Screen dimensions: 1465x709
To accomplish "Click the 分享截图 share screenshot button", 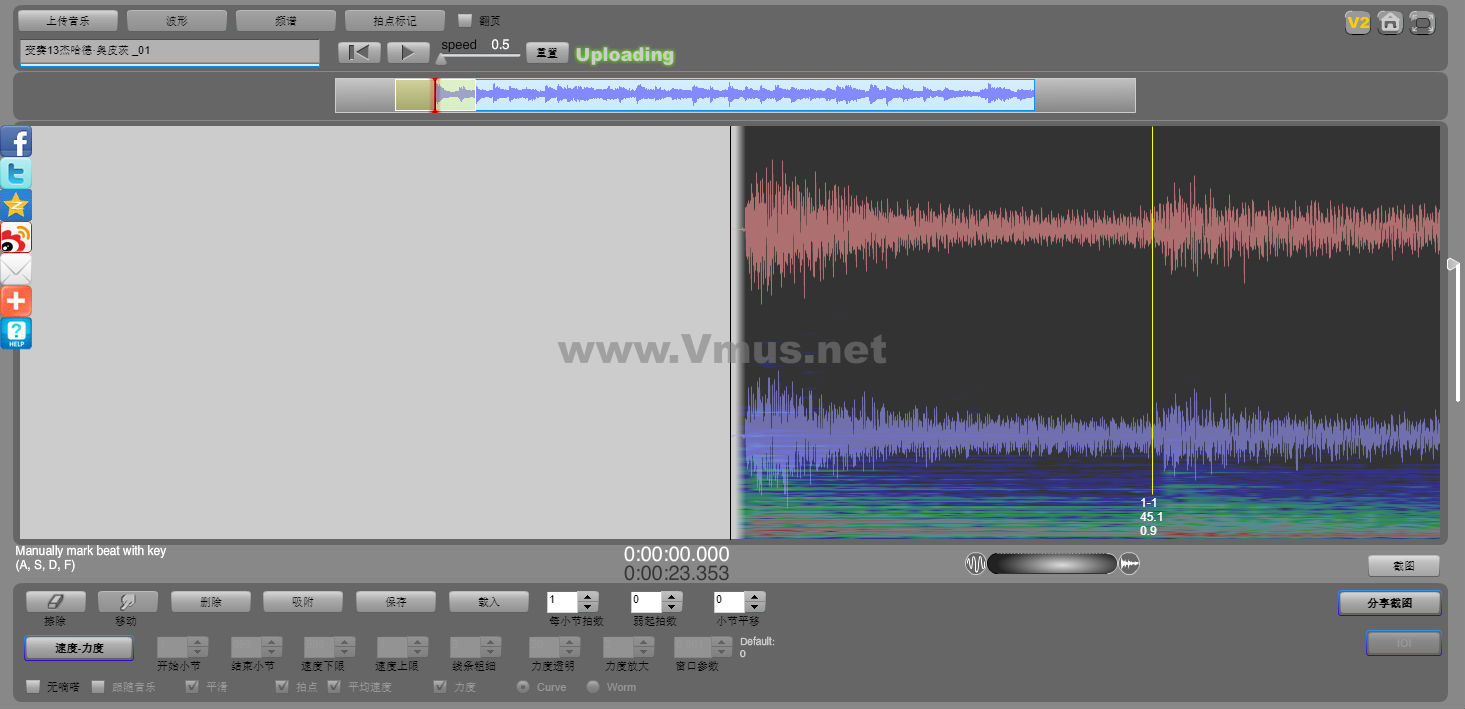I will tap(1390, 603).
